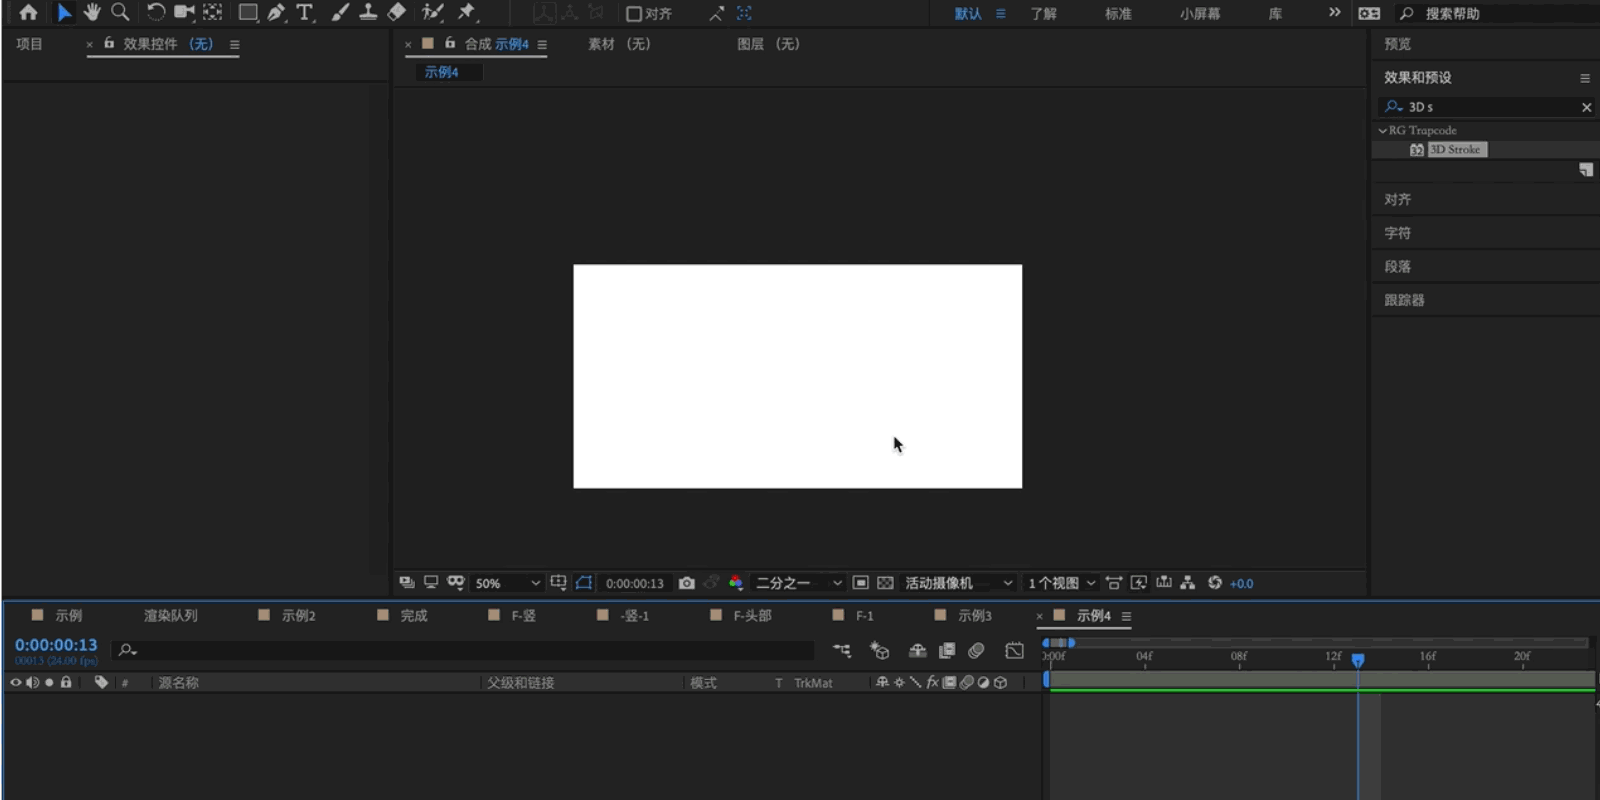Select the Zoom magnifier tool

(120, 12)
